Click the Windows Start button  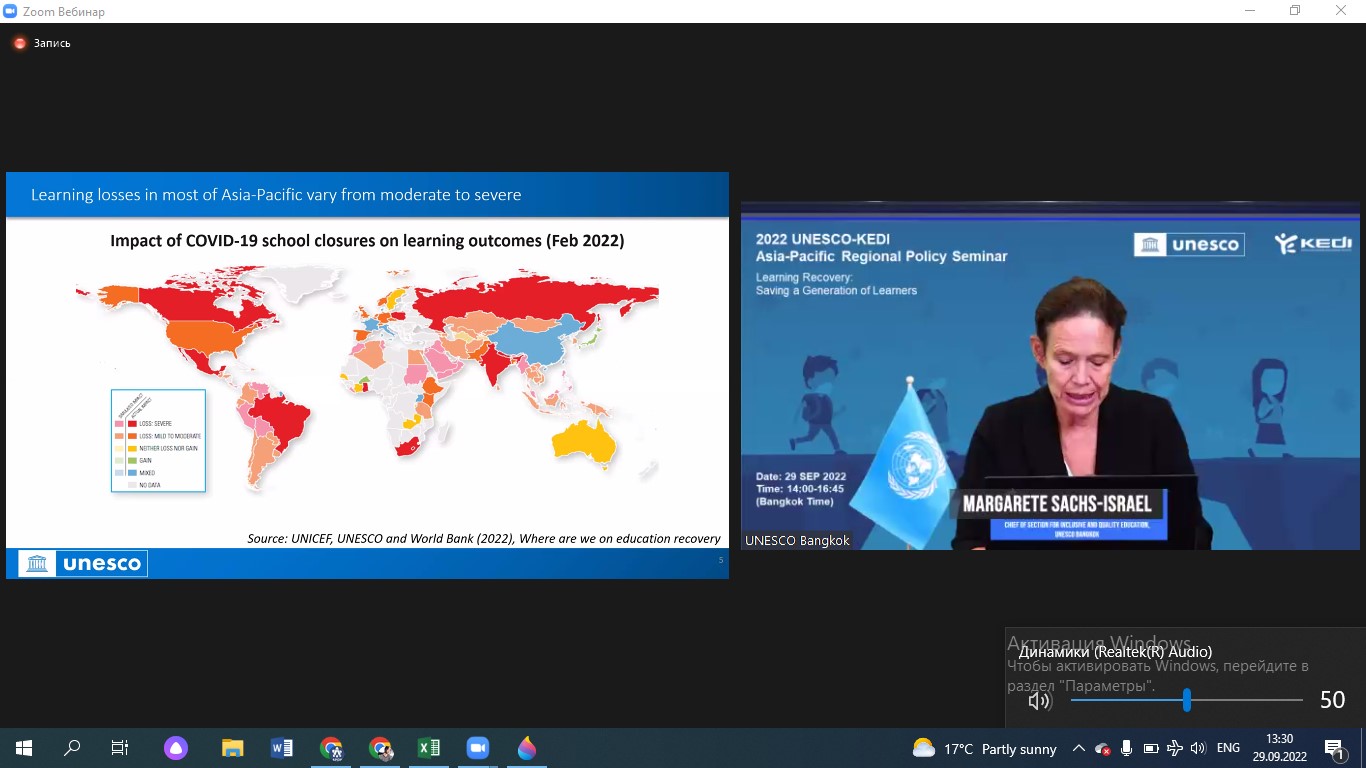[x=23, y=748]
